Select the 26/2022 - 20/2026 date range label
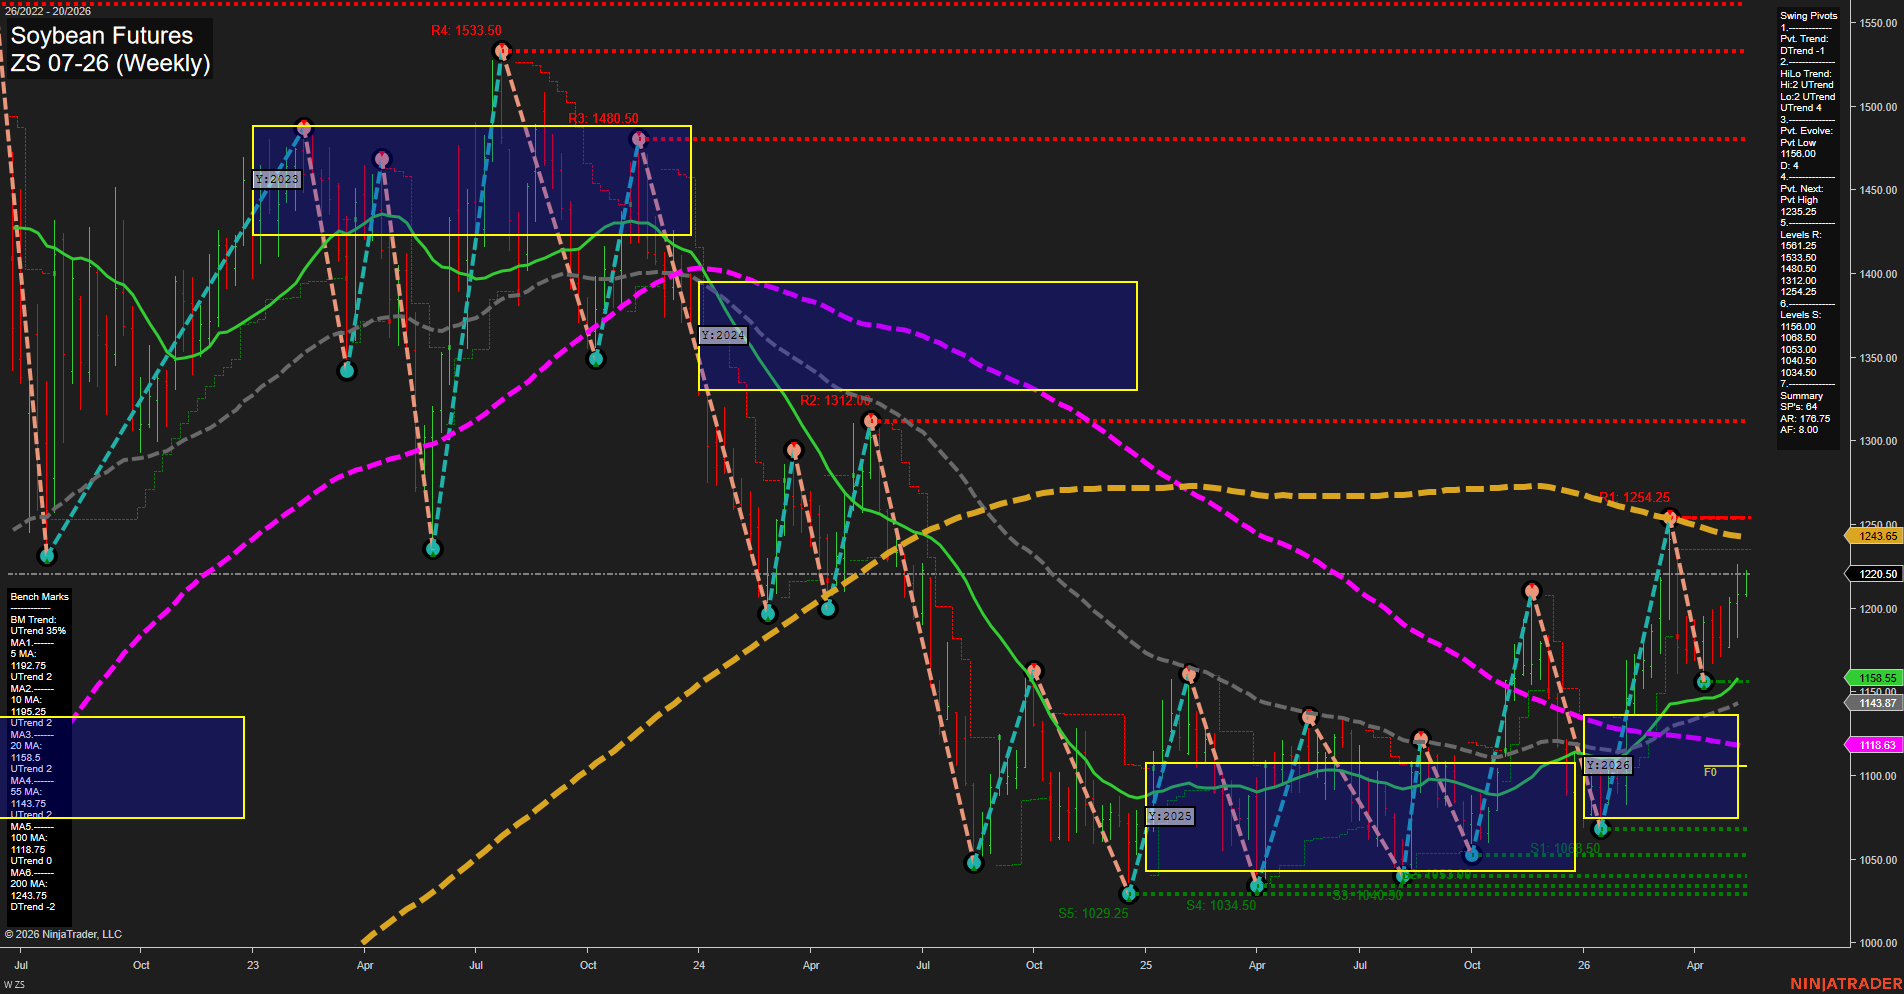Image resolution: width=1904 pixels, height=994 pixels. coord(48,11)
